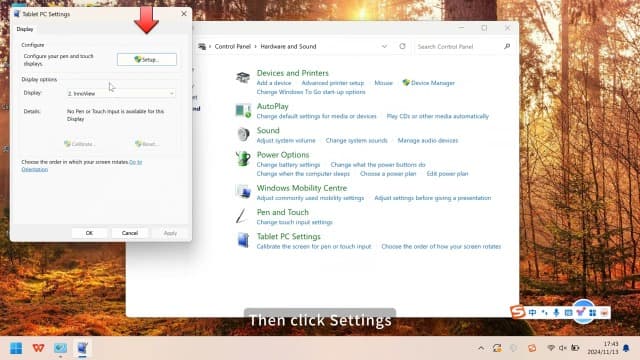Click Hardware and Sound breadcrumb item
This screenshot has height=360, width=640.
tap(288, 47)
